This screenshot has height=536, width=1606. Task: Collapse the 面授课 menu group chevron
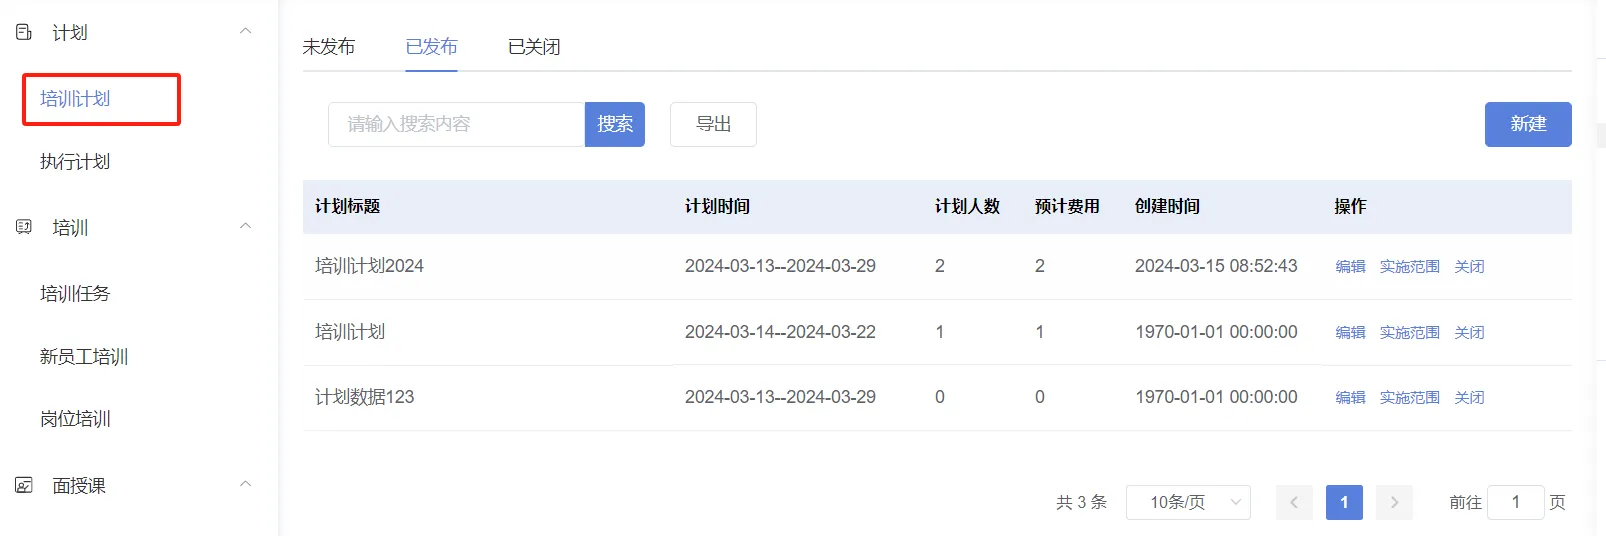(x=245, y=484)
